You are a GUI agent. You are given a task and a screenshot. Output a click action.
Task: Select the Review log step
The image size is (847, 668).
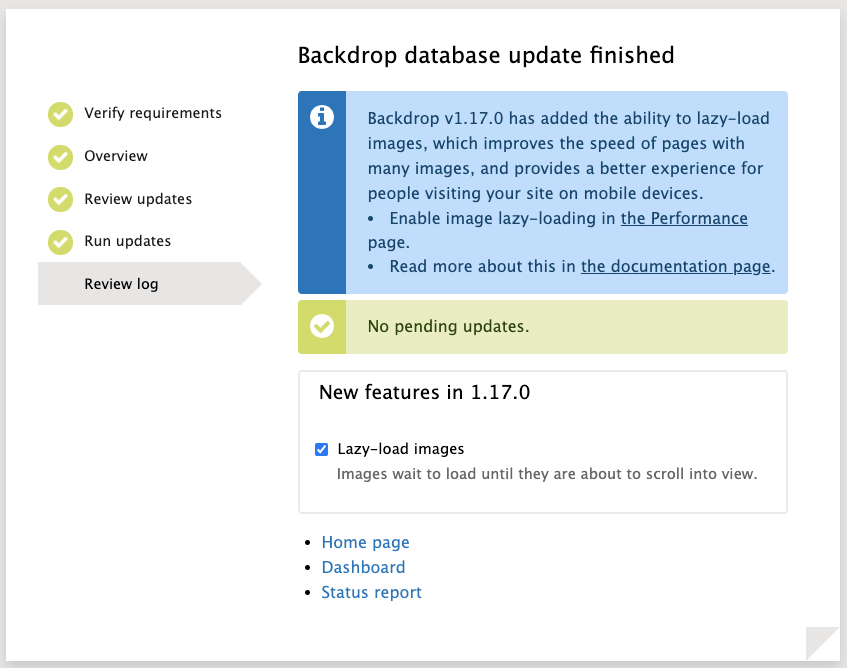[120, 283]
